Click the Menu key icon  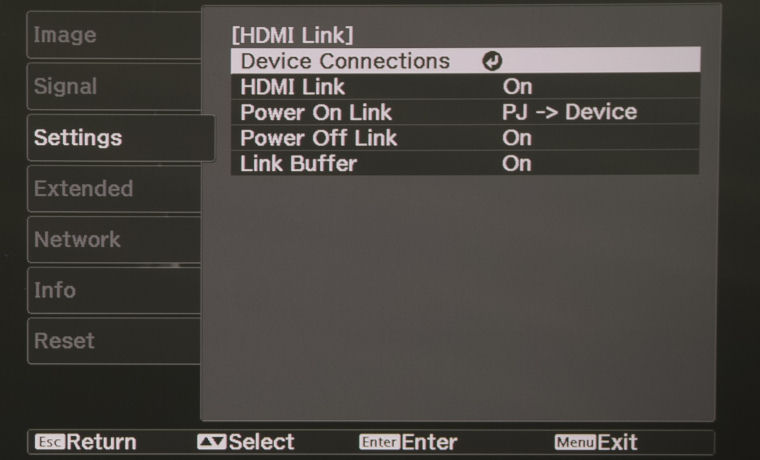575,442
